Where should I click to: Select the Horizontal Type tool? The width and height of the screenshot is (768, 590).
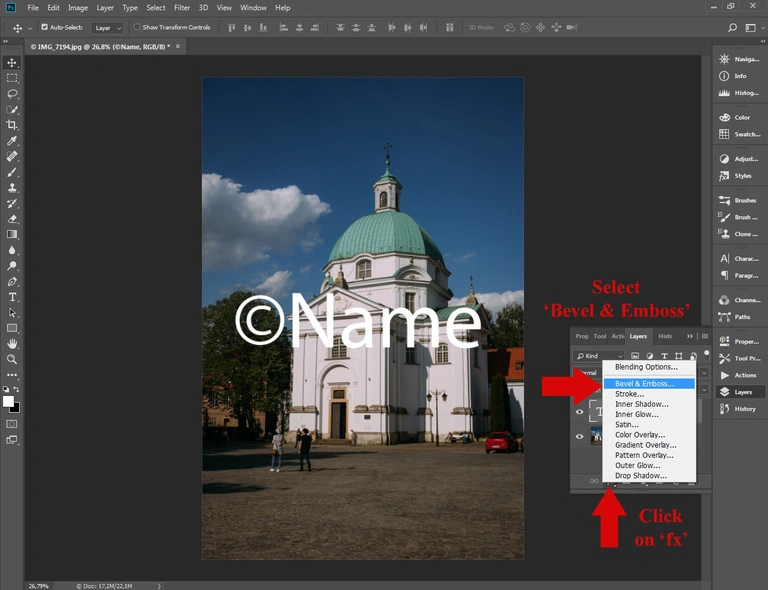(12, 297)
